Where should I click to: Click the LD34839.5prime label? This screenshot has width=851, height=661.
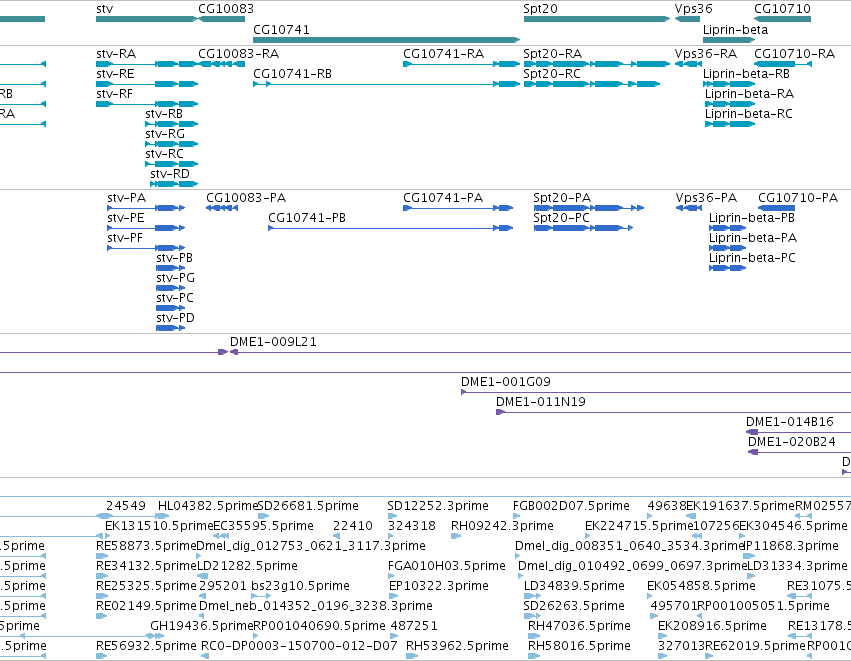(574, 586)
